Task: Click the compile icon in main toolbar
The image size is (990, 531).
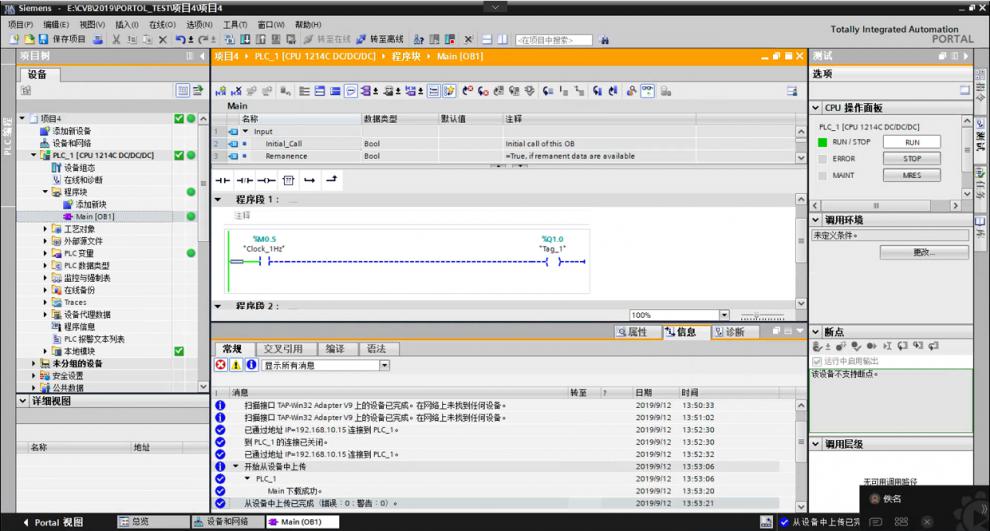Action: point(230,39)
